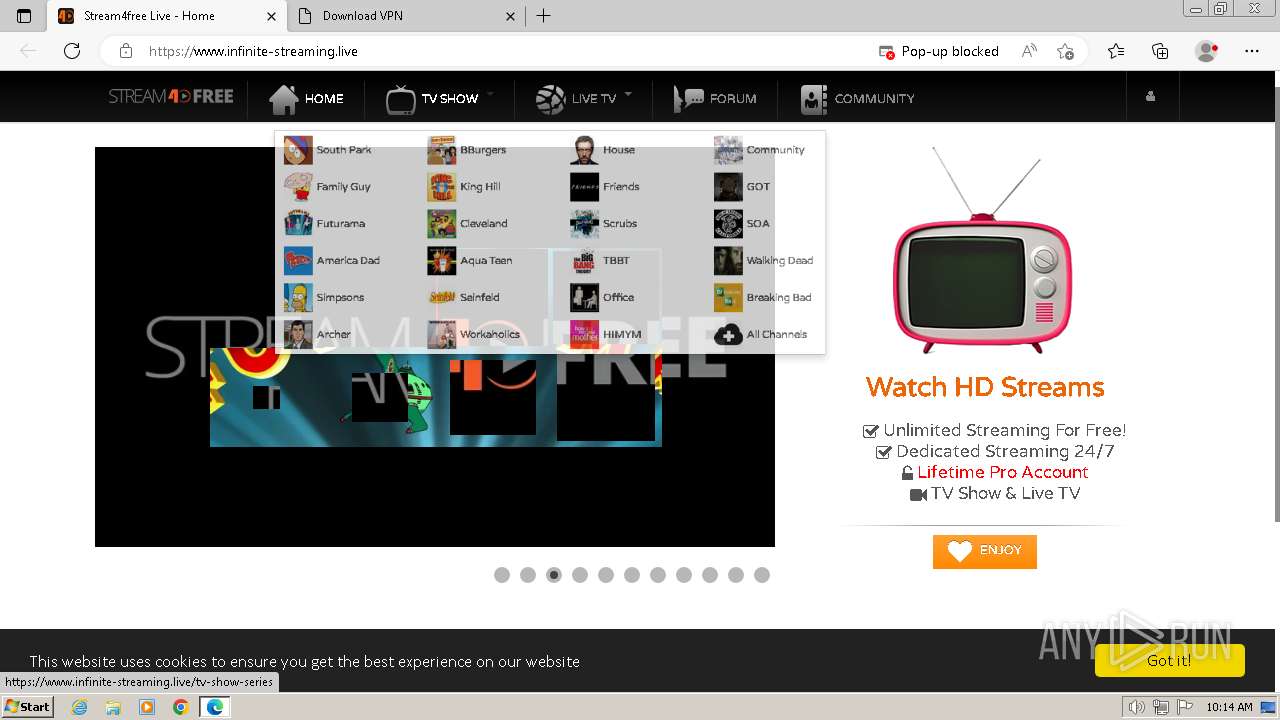The image size is (1280, 720).
Task: Click the user account icon in navbar
Action: pyautogui.click(x=1150, y=97)
